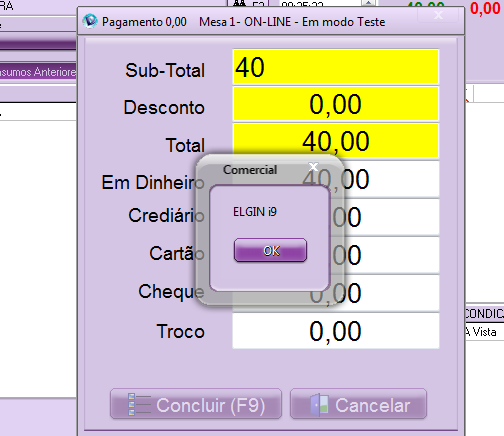Select the Desconto value field

click(336, 104)
